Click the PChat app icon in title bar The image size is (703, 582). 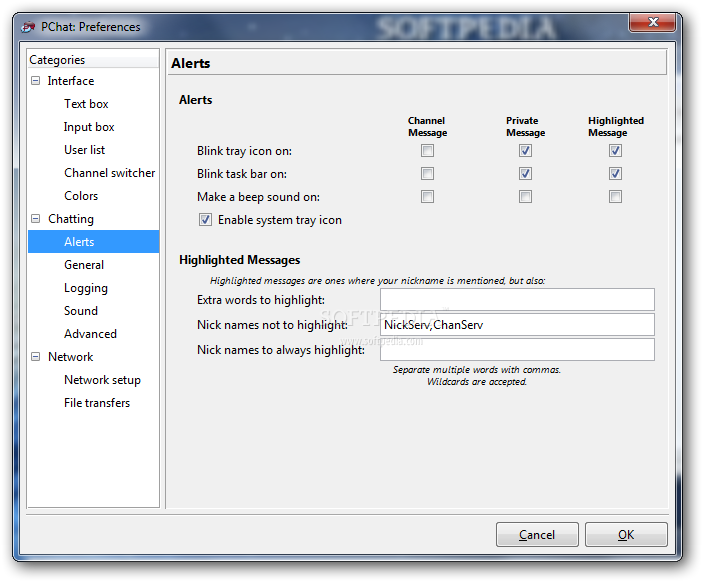pos(28,27)
